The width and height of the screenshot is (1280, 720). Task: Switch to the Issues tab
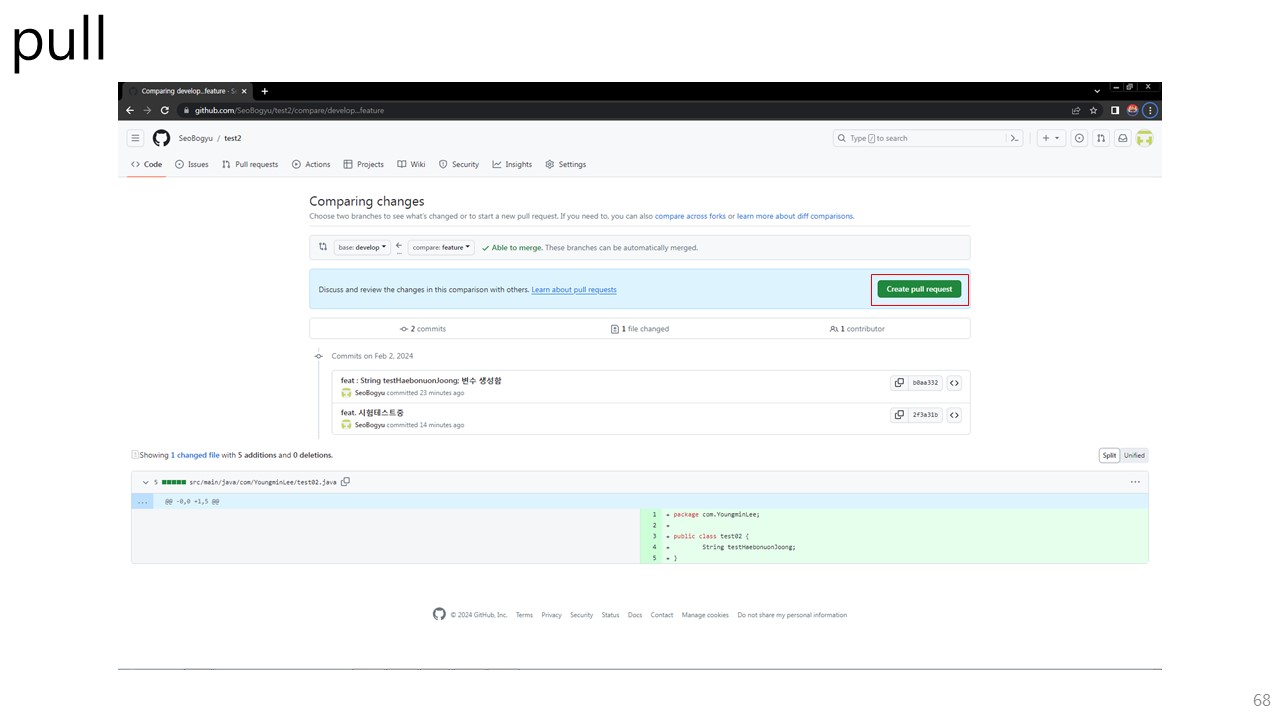pos(192,164)
